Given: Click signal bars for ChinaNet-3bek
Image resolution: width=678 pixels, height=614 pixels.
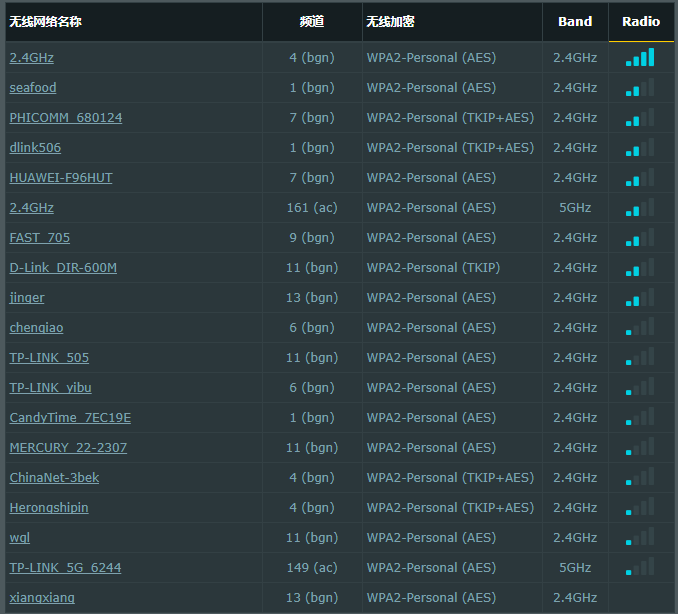Looking at the screenshot, I should tap(640, 478).
